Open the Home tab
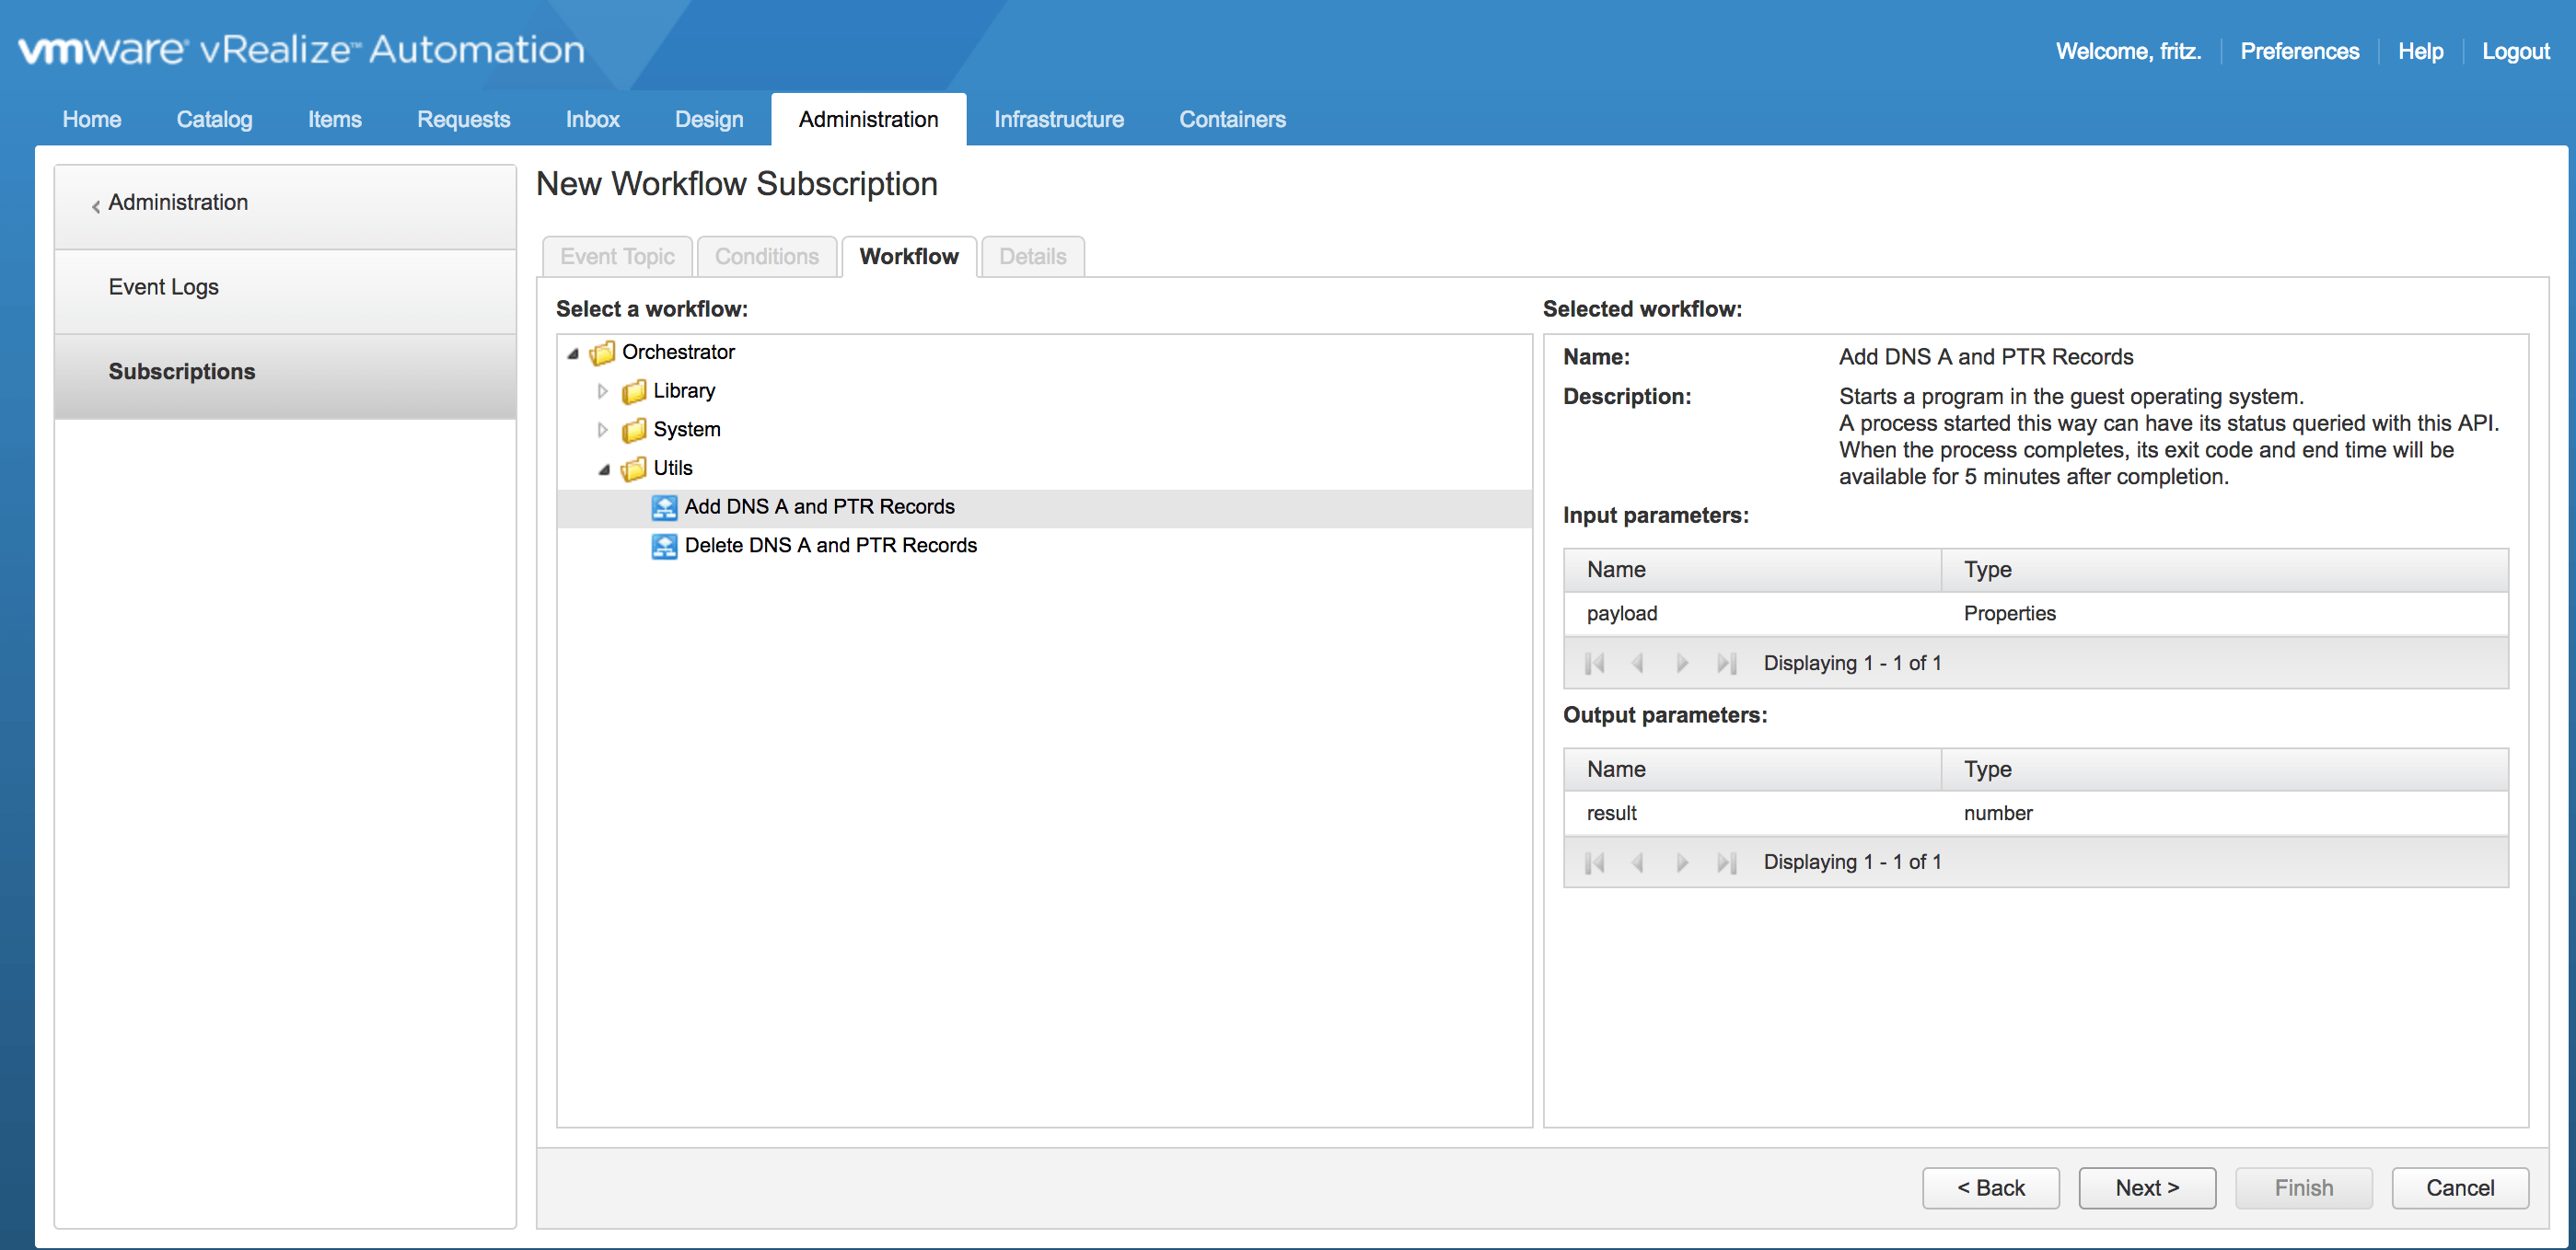 pos(92,119)
